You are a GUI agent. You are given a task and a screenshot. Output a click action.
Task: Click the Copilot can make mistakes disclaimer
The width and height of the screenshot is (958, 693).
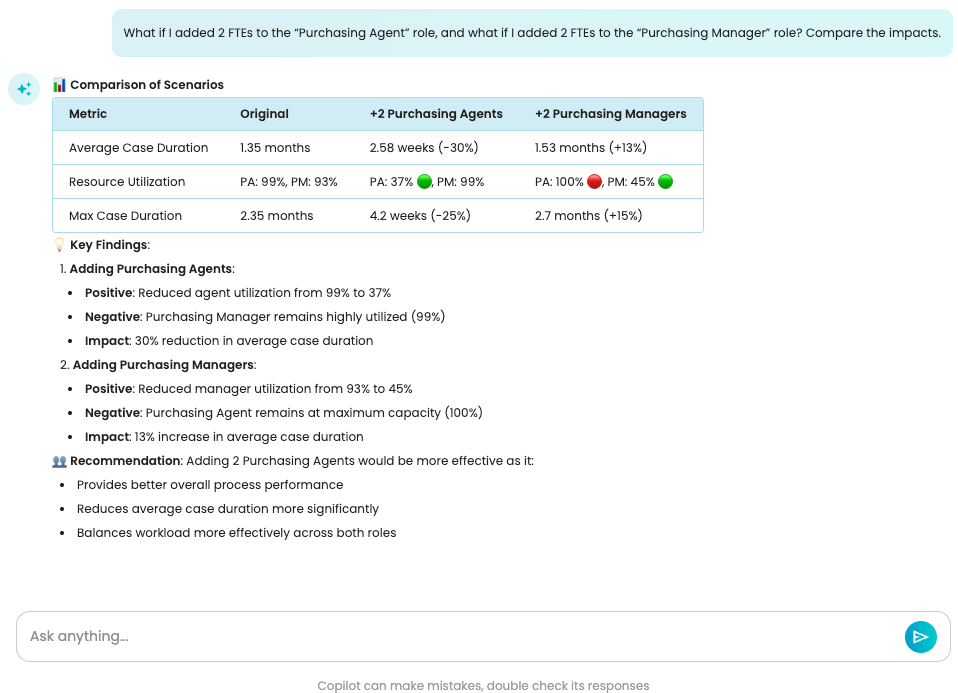point(483,686)
